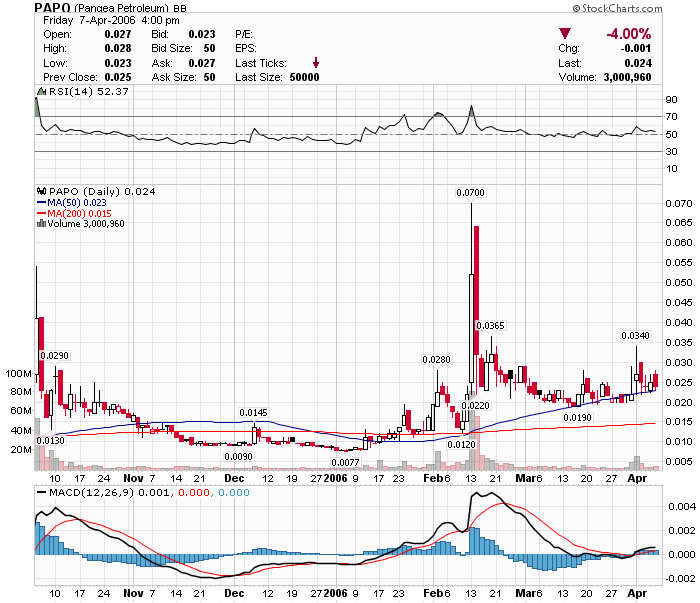The width and height of the screenshot is (700, 603).
Task: Click the P/E label
Action: 244,34
